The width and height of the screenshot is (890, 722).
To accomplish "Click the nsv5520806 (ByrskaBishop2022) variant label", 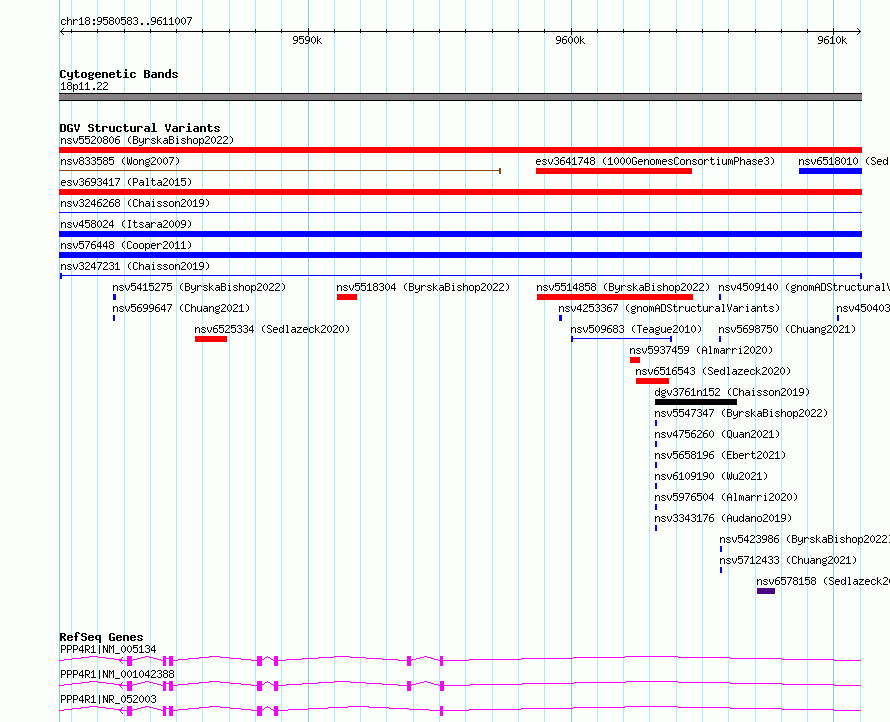I will (147, 140).
